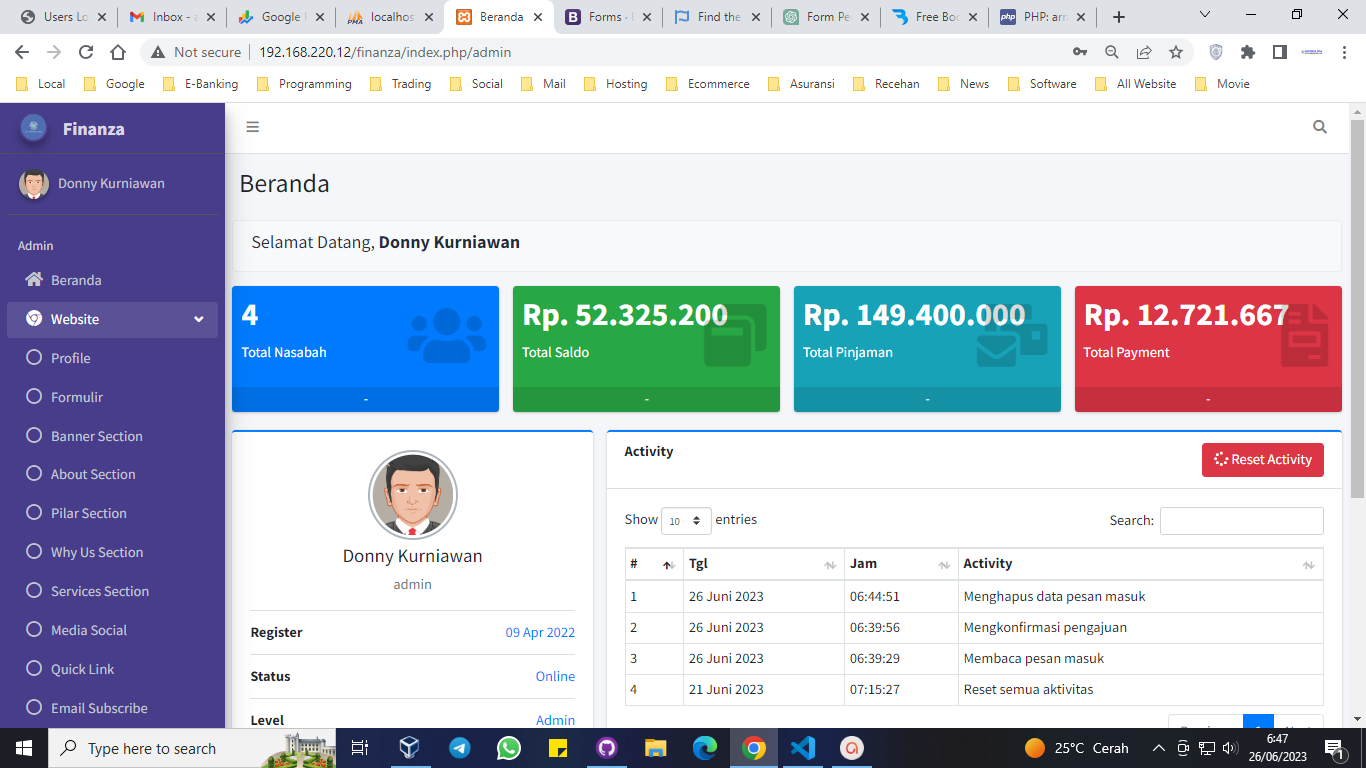Viewport: 1366px width, 768px height.
Task: Click Telegram icon in the taskbar
Action: coord(459,748)
